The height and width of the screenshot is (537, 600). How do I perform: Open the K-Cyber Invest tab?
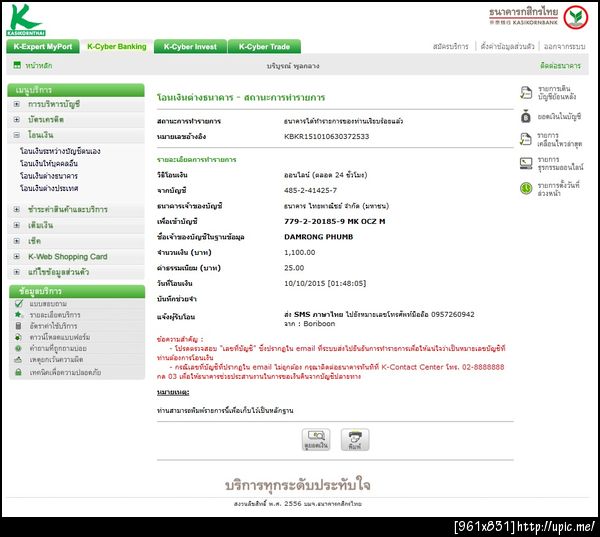click(190, 47)
